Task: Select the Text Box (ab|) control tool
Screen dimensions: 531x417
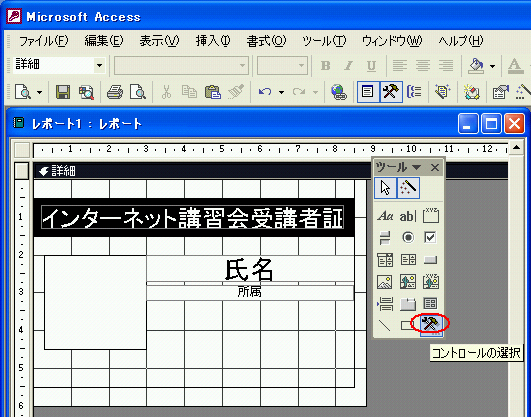Action: pyautogui.click(x=408, y=216)
